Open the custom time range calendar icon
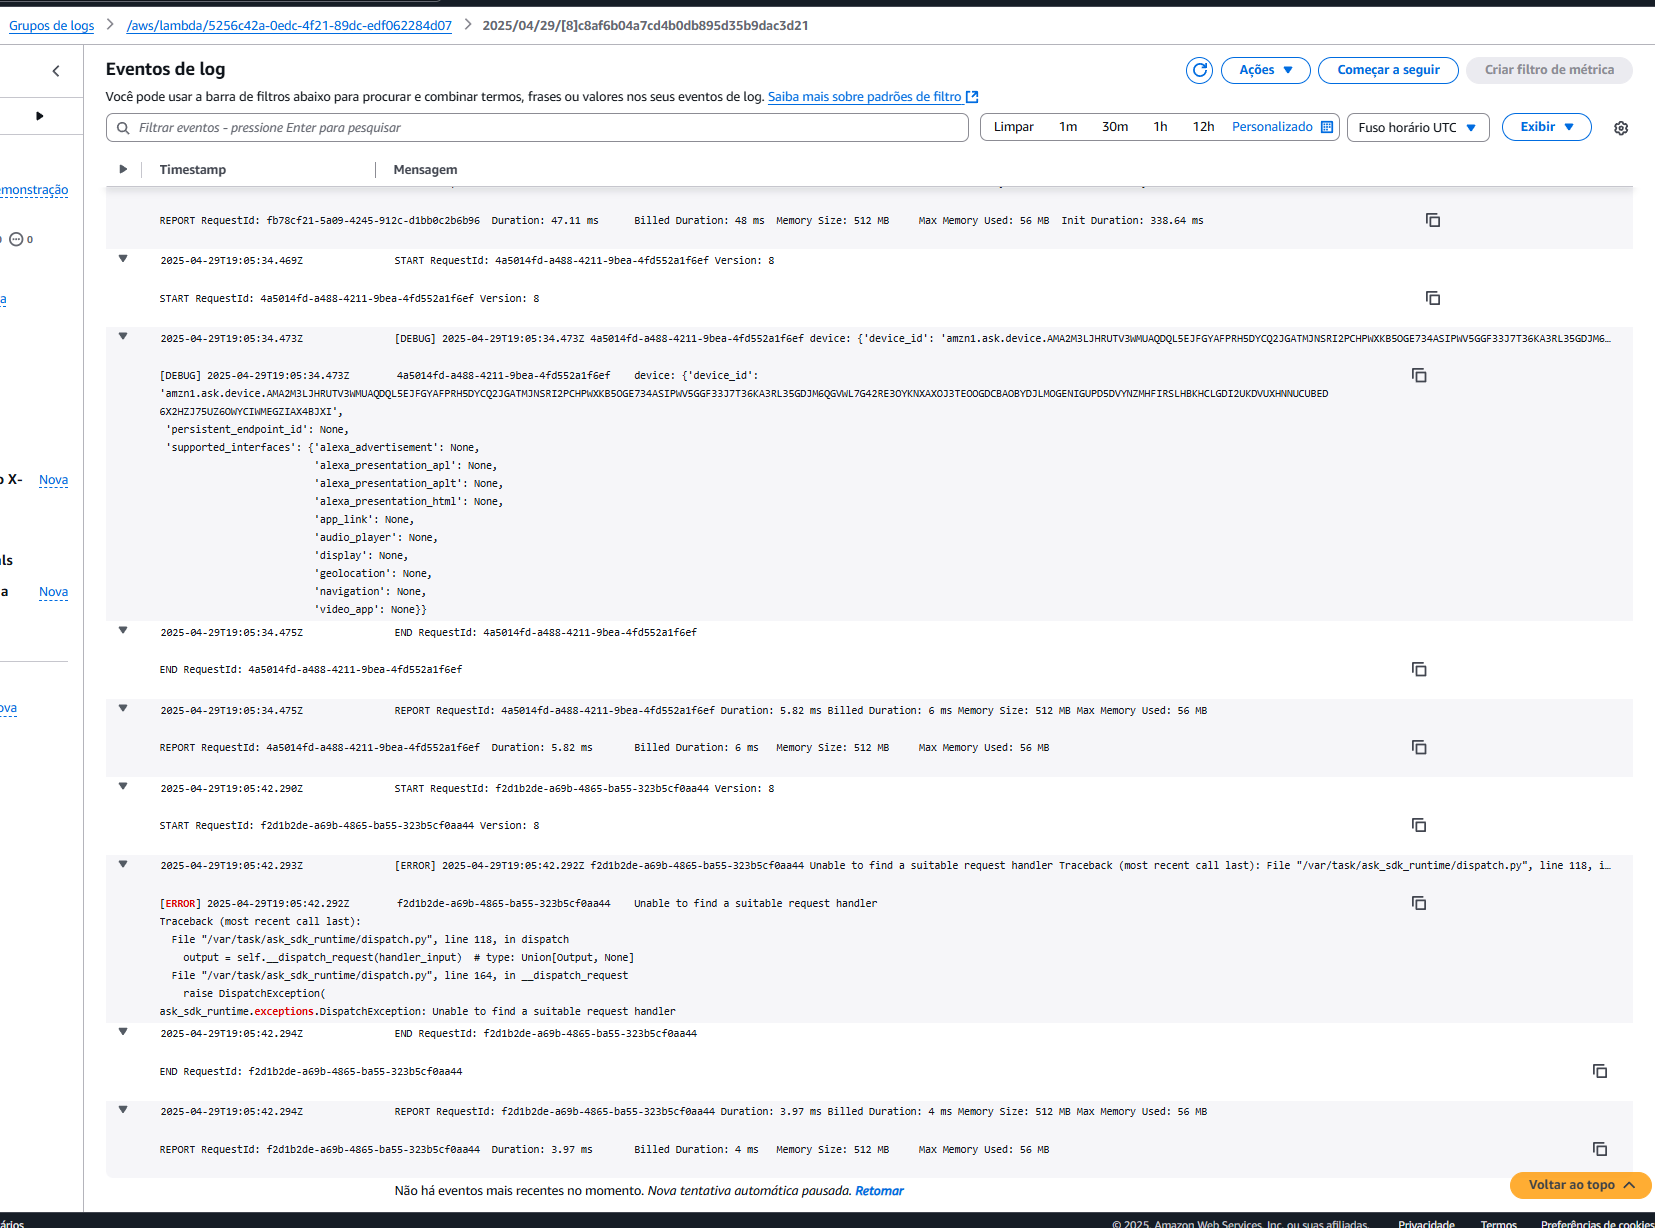This screenshot has height=1228, width=1655. 1327,127
